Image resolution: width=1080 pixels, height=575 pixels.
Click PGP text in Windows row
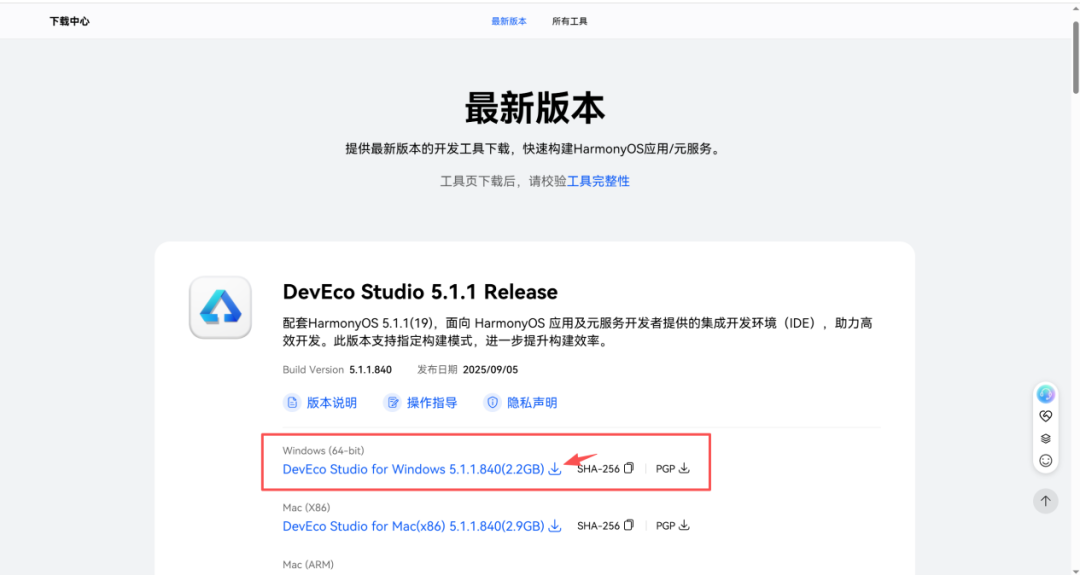click(x=665, y=469)
